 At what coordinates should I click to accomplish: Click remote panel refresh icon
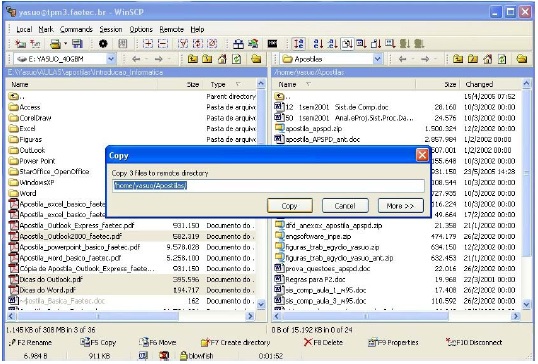[502, 59]
